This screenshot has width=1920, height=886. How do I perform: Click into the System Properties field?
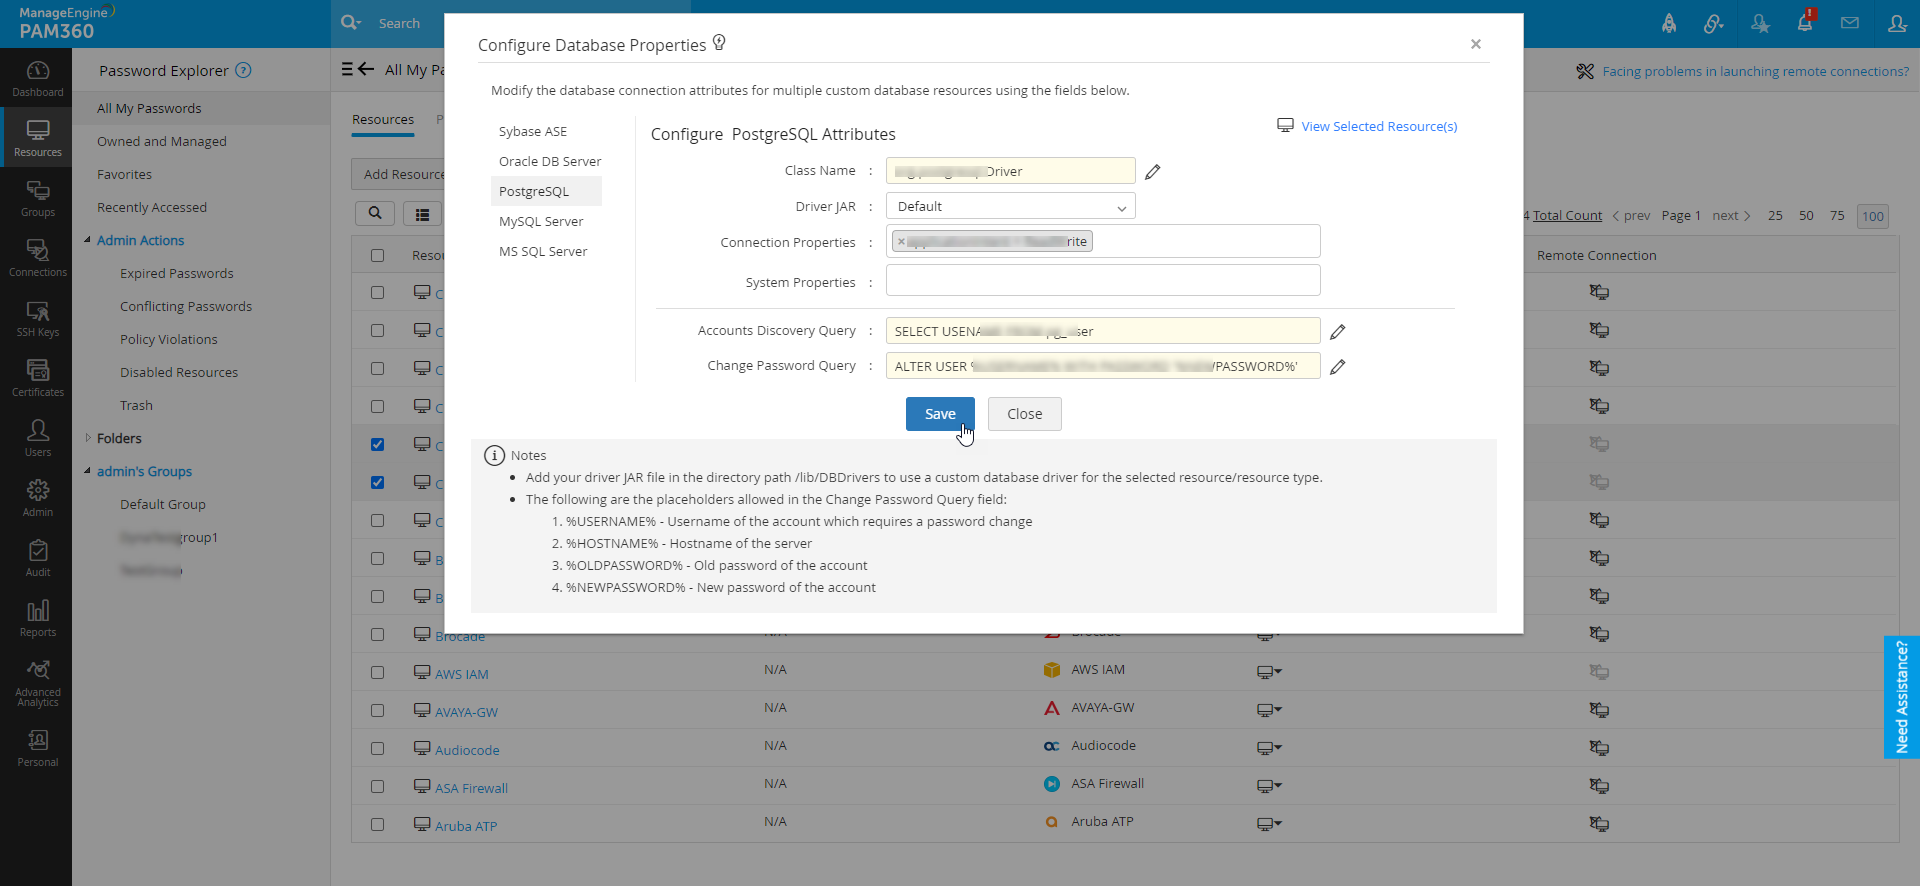click(x=1102, y=281)
